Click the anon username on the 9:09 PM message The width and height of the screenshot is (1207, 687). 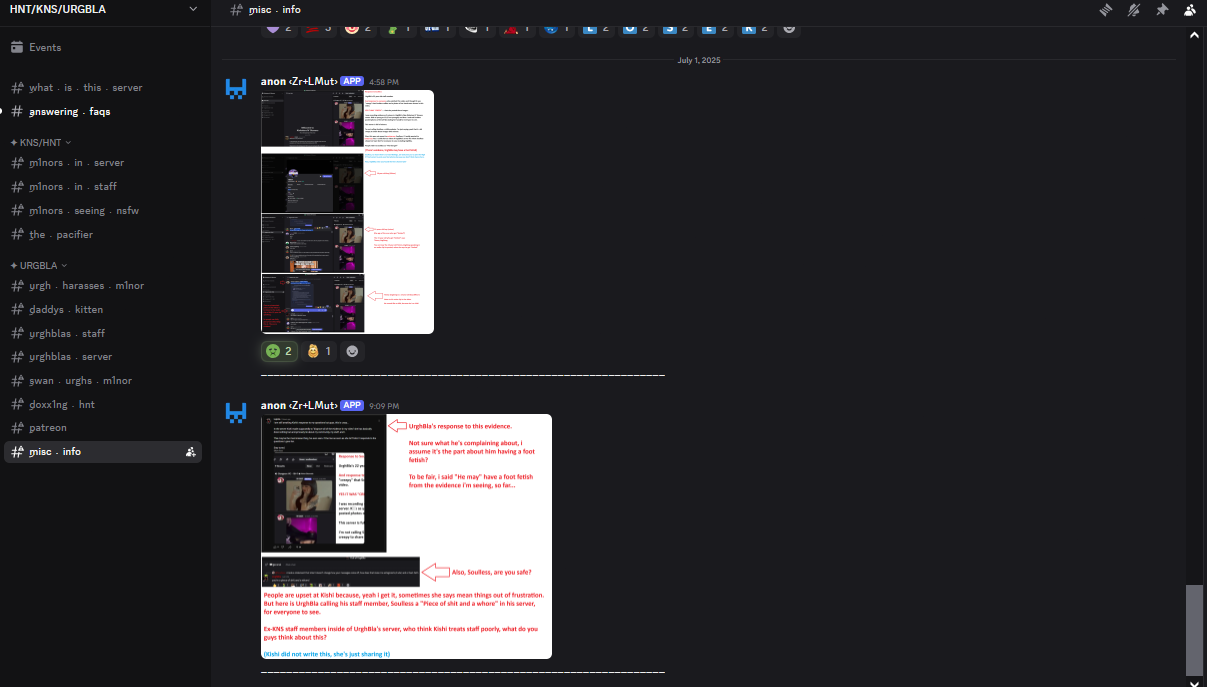pyautogui.click(x=298, y=405)
